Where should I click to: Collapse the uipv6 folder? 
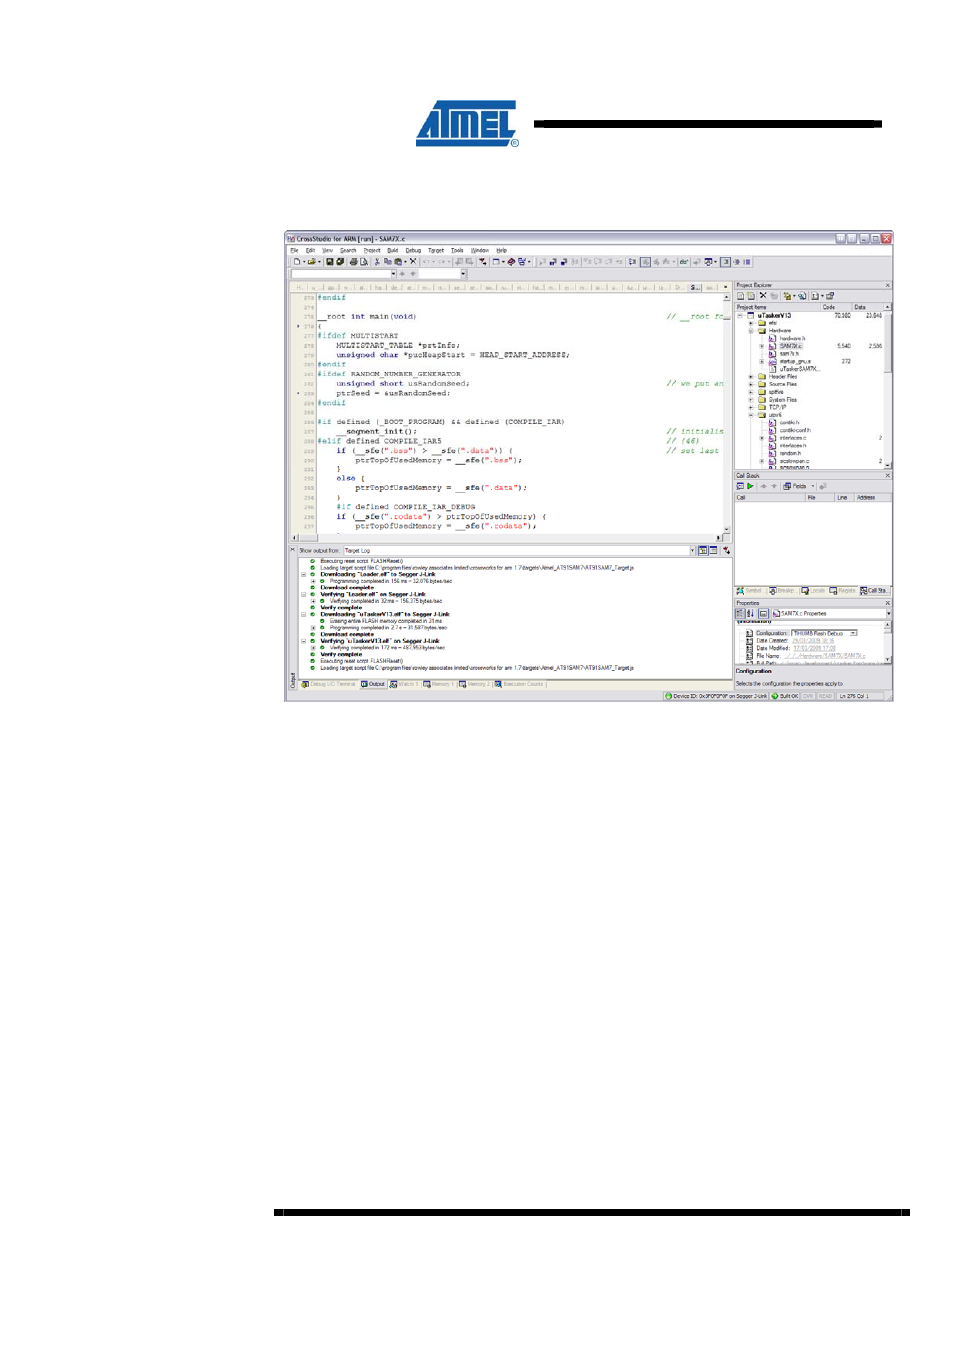click(751, 415)
